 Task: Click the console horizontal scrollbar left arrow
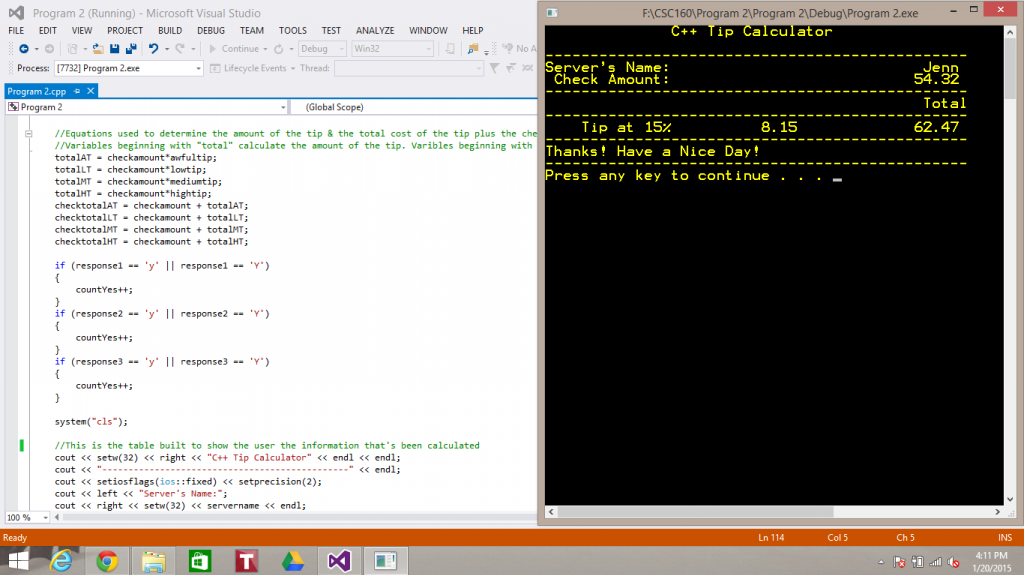tap(552, 512)
